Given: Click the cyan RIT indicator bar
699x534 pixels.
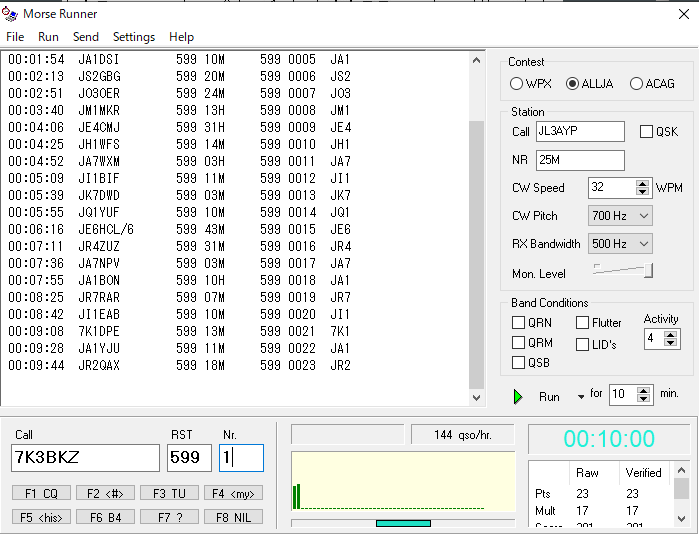Looking at the screenshot, I should (403, 523).
